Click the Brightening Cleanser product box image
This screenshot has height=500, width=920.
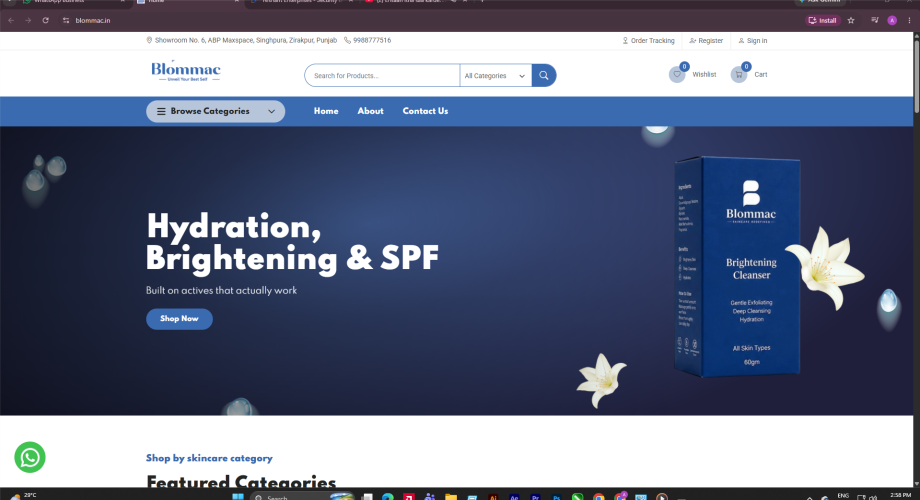pos(738,266)
